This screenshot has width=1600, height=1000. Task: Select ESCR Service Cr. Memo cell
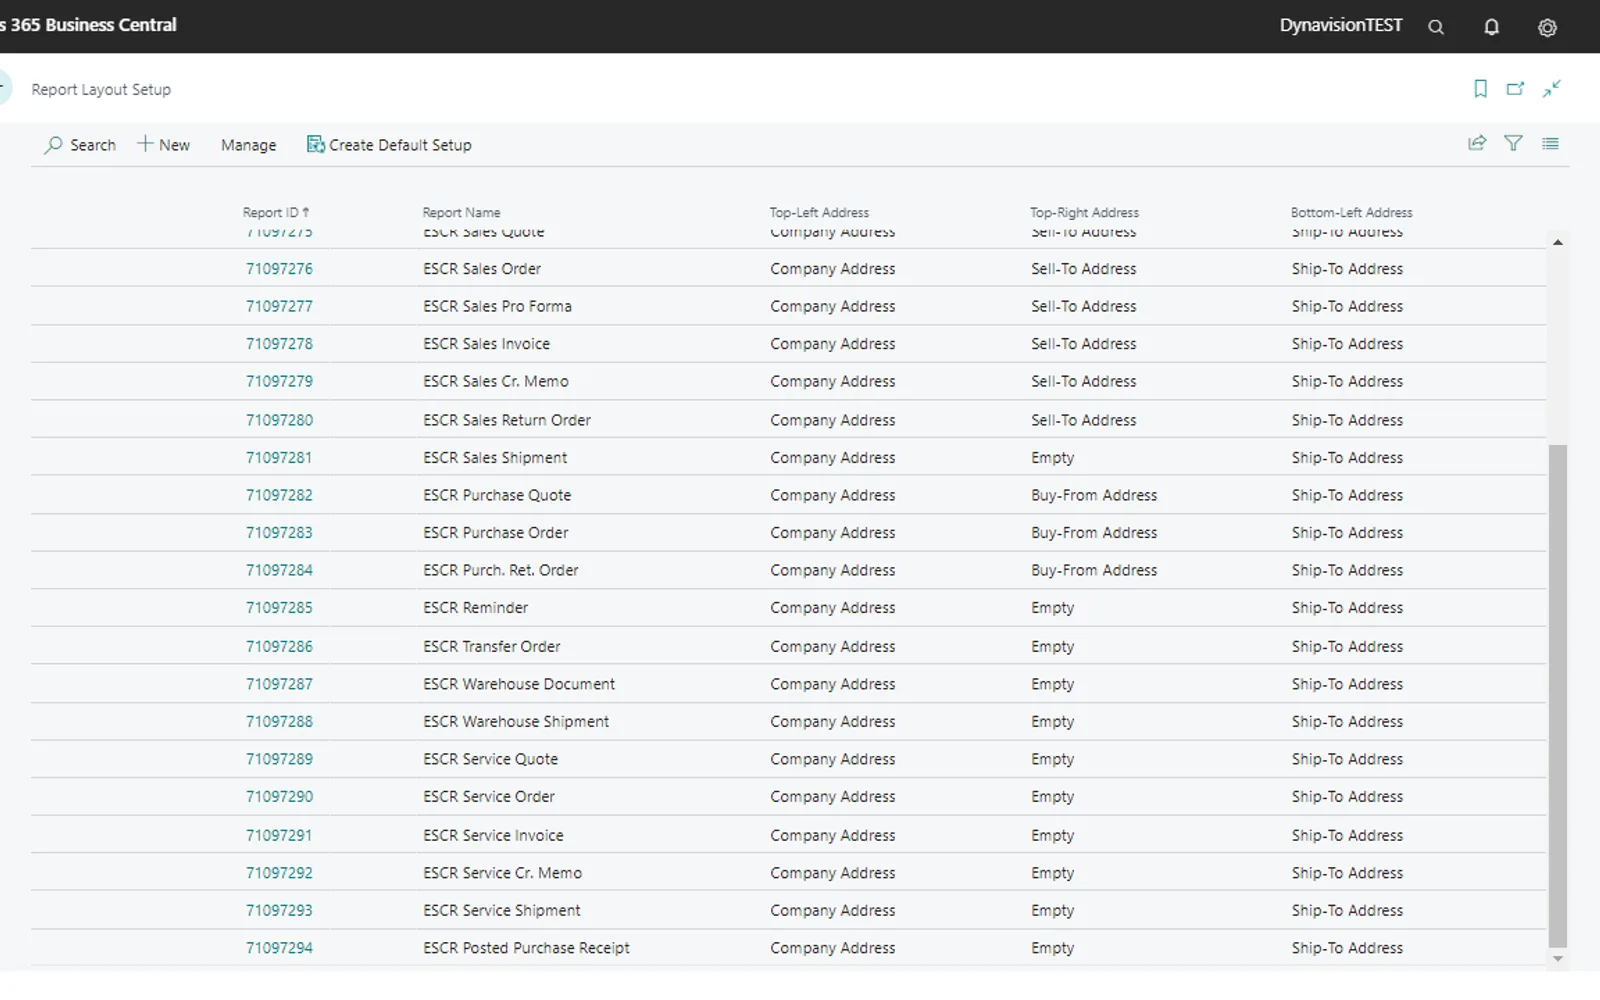tap(502, 874)
